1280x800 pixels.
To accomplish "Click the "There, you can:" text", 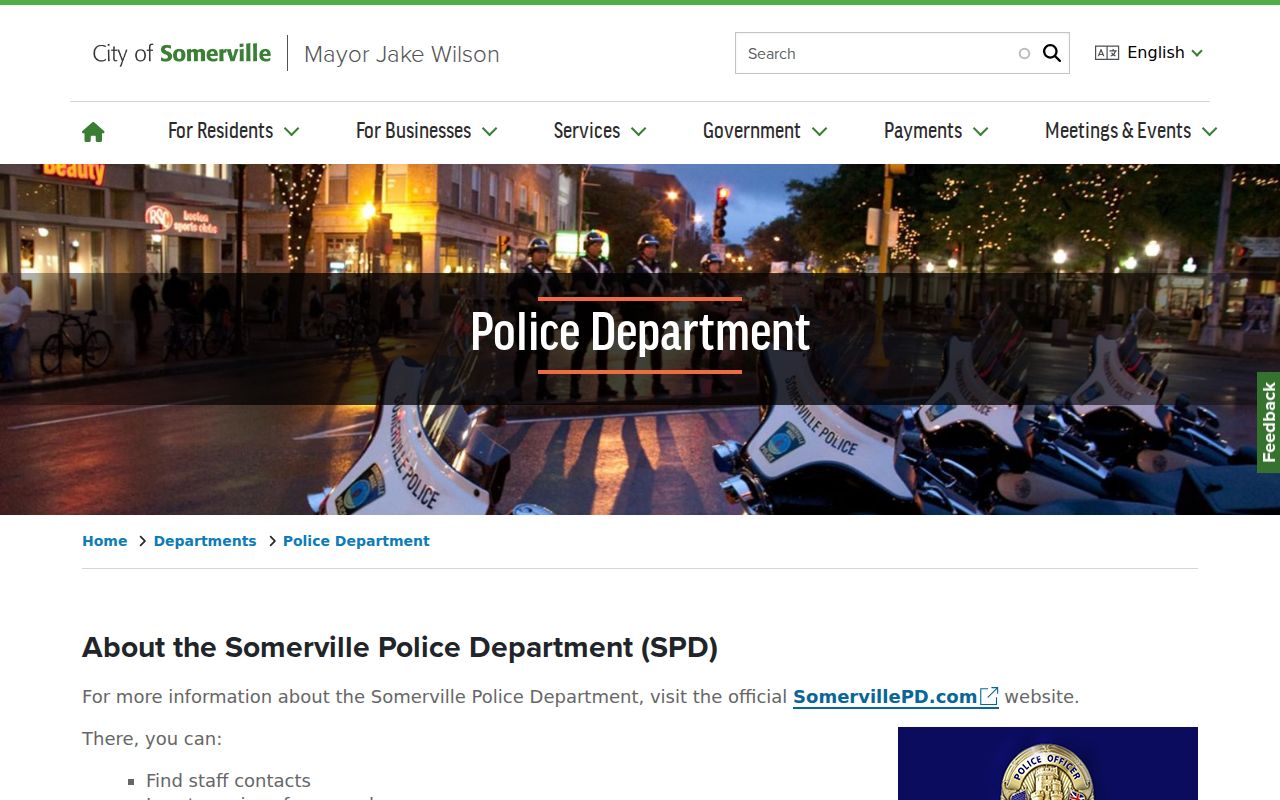I will (152, 738).
